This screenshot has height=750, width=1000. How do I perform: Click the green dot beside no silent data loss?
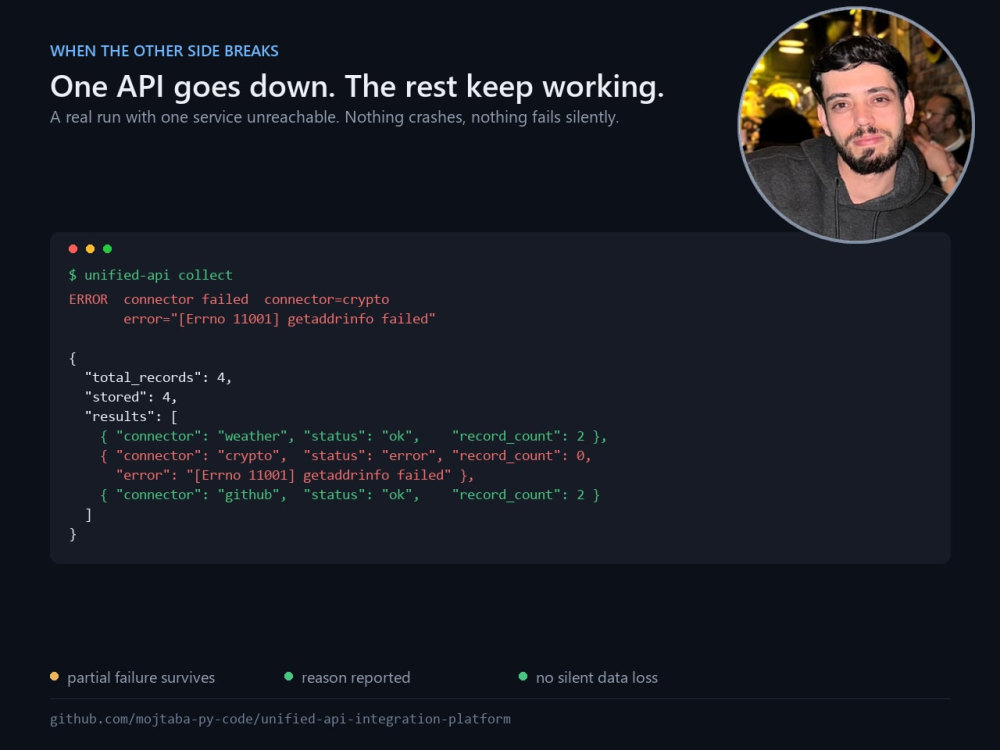[x=523, y=677]
